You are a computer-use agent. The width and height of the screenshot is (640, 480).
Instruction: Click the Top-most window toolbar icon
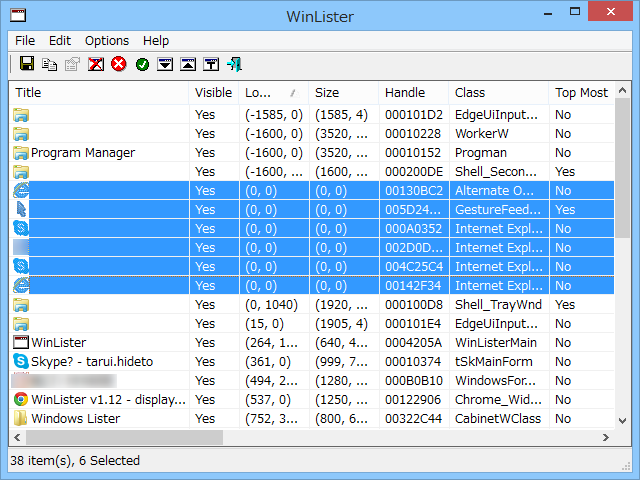[x=211, y=64]
